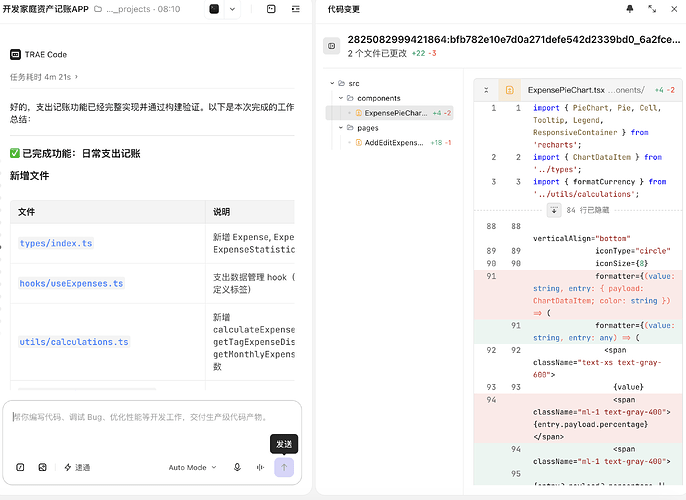Expand the dropdown arrow beside terminal icon
The height and width of the screenshot is (500, 686).
point(232,9)
